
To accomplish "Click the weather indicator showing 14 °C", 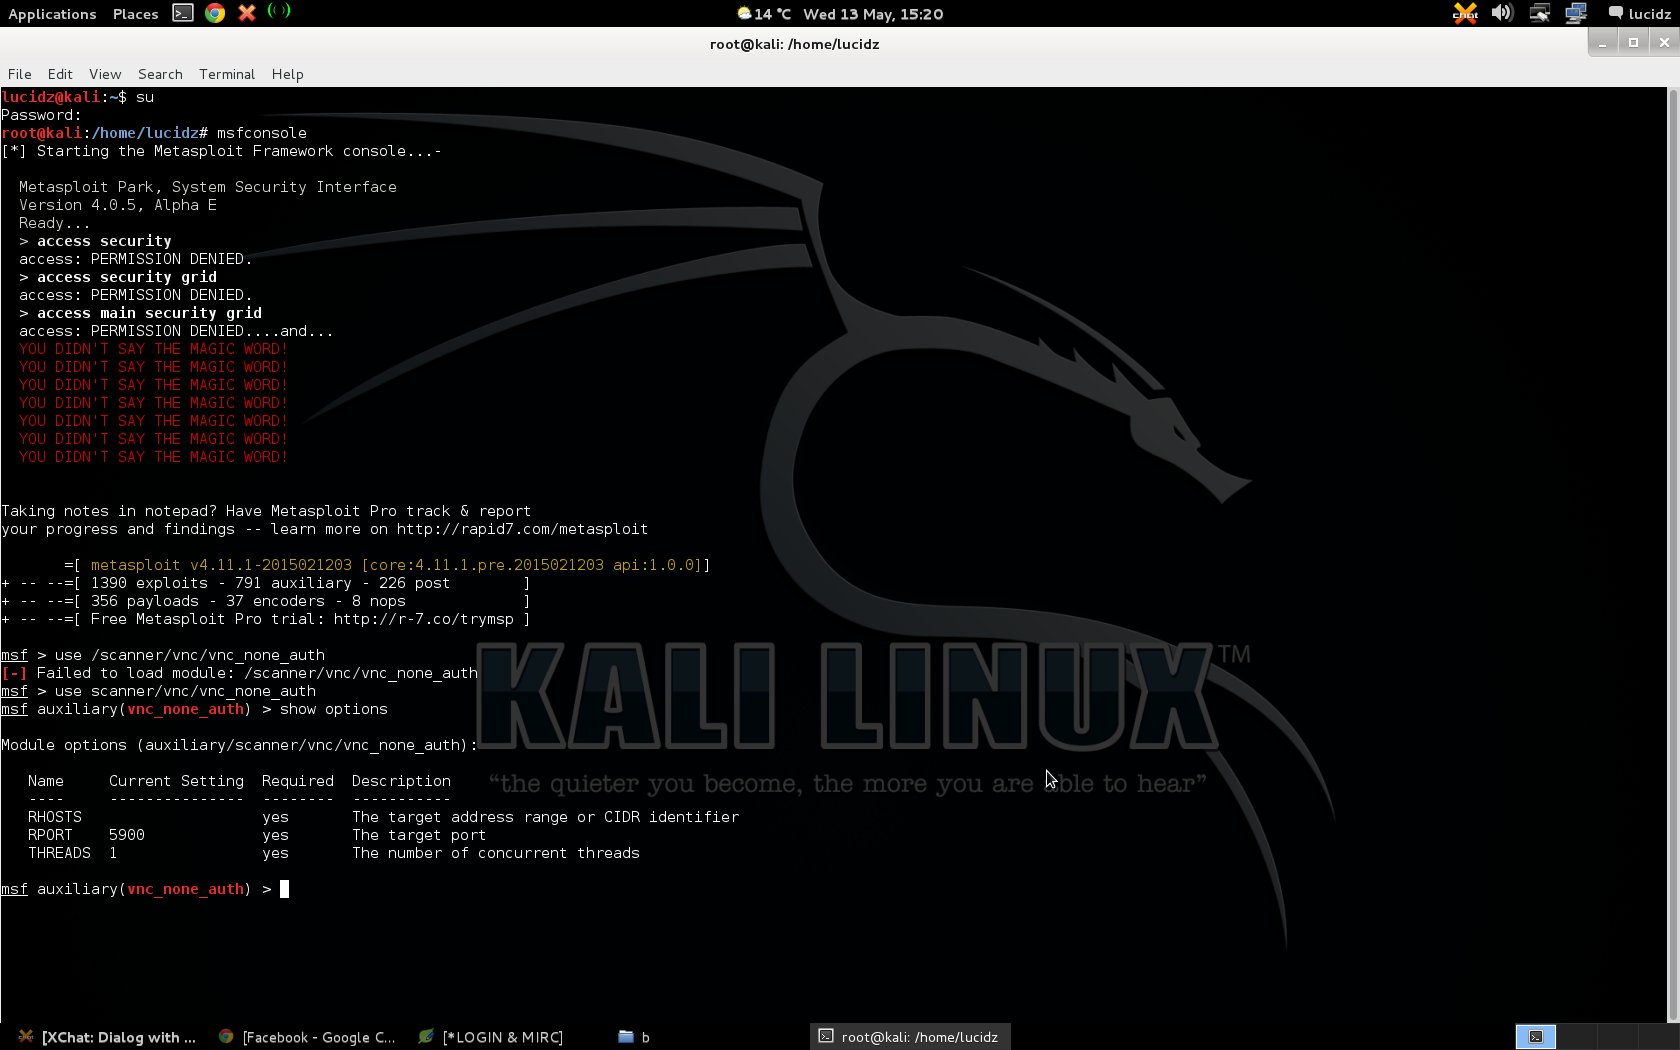I will [764, 14].
